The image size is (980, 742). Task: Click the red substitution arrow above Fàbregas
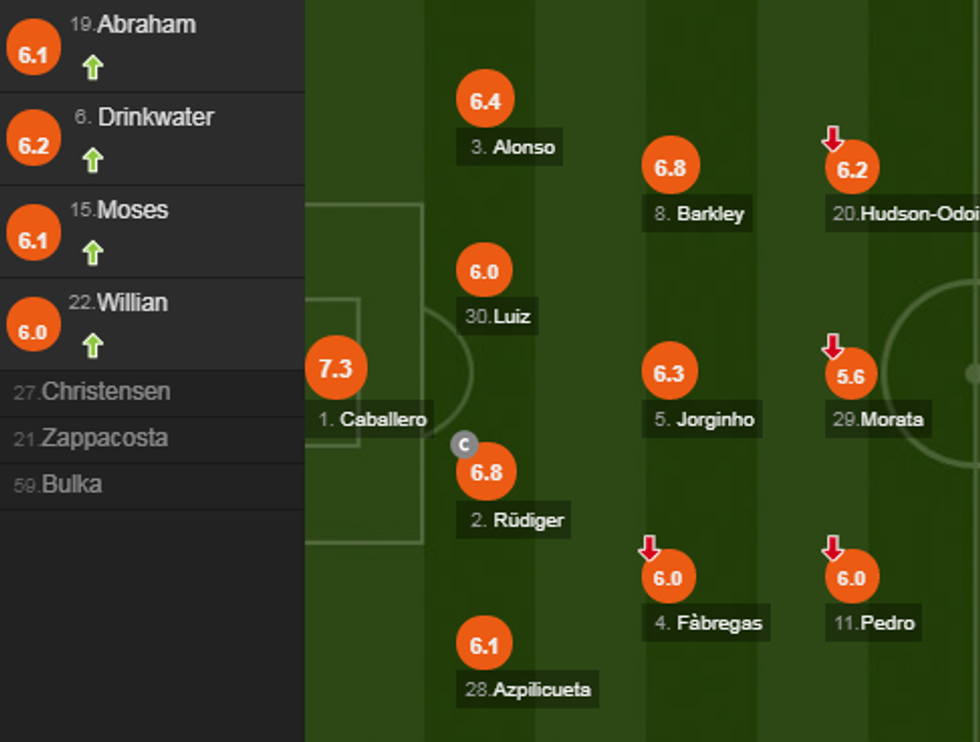(650, 547)
